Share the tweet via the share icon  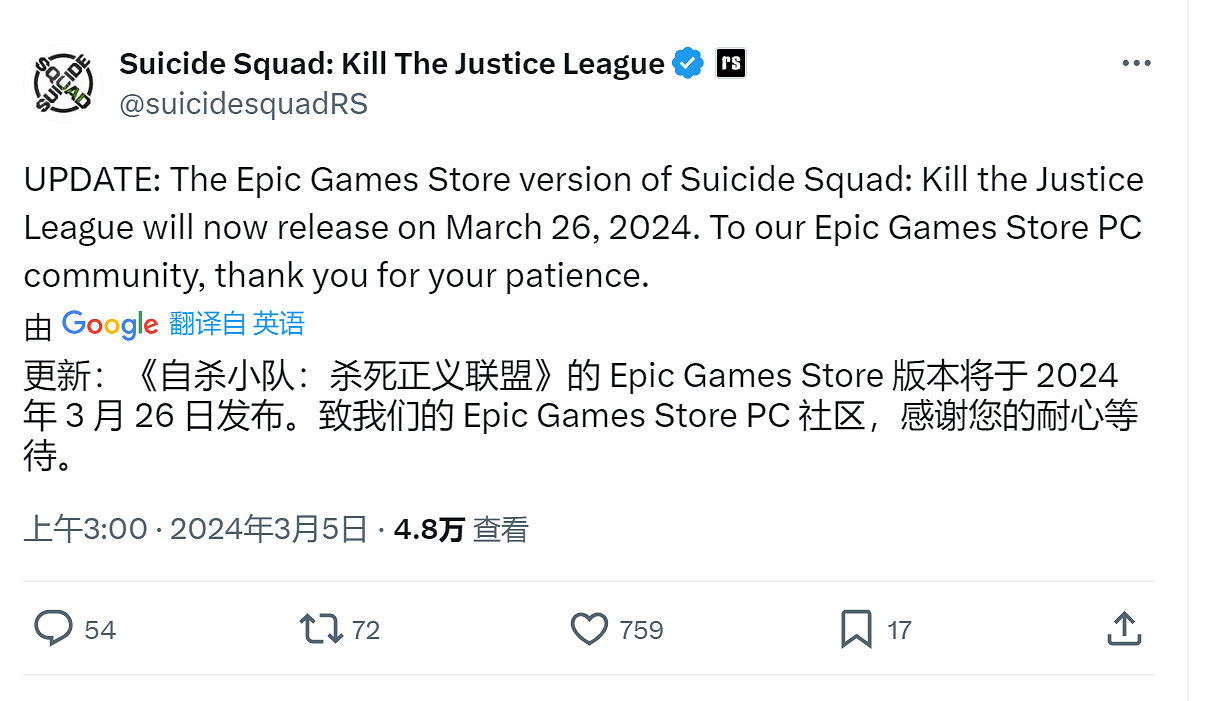coord(1124,630)
